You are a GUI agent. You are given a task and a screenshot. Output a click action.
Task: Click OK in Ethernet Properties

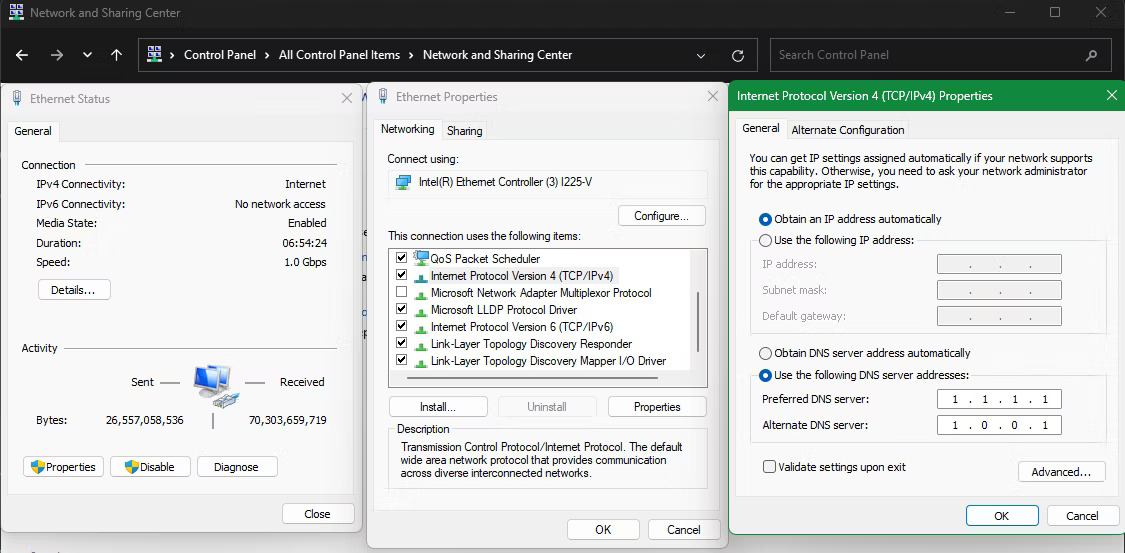coord(603,530)
